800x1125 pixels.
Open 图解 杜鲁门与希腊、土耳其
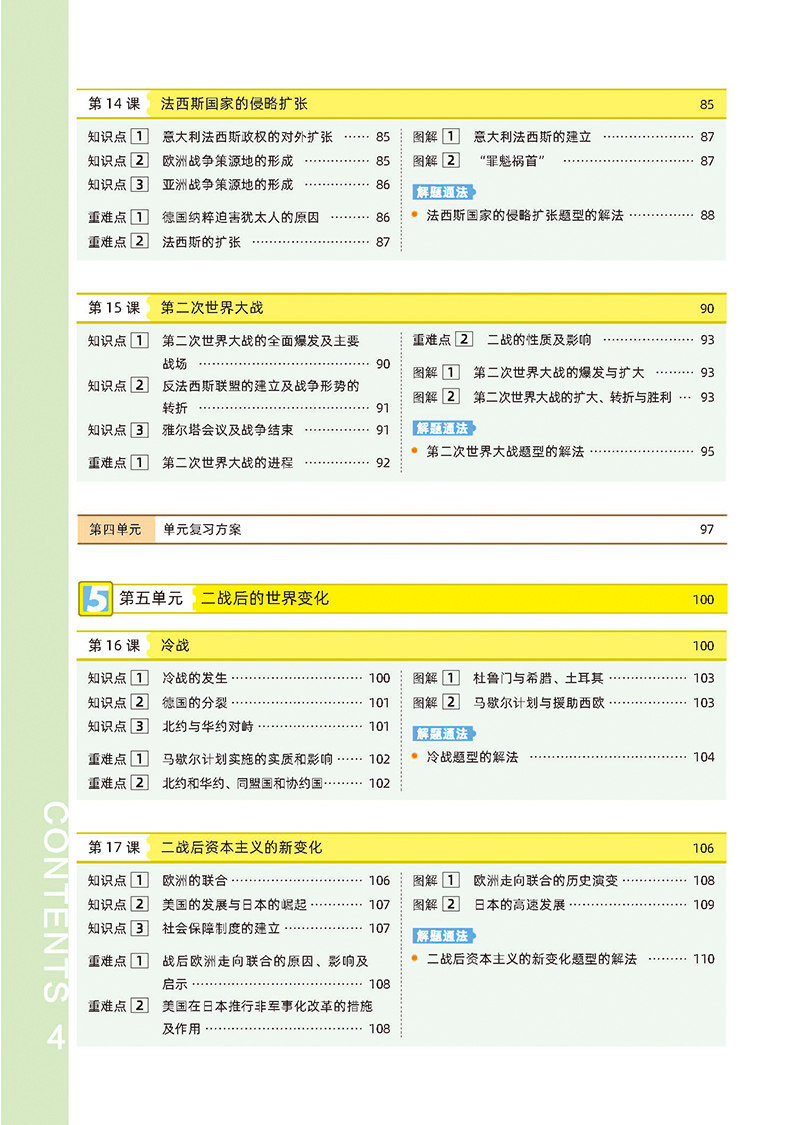538,678
